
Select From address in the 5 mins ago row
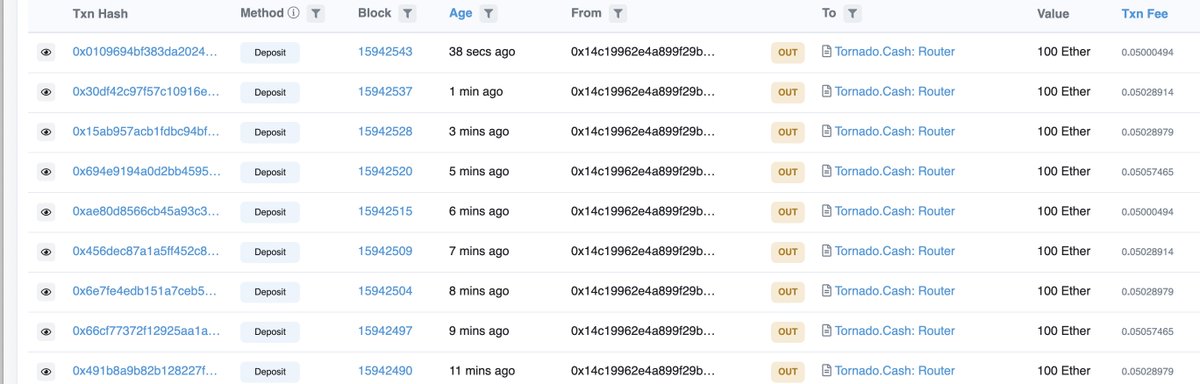point(643,172)
